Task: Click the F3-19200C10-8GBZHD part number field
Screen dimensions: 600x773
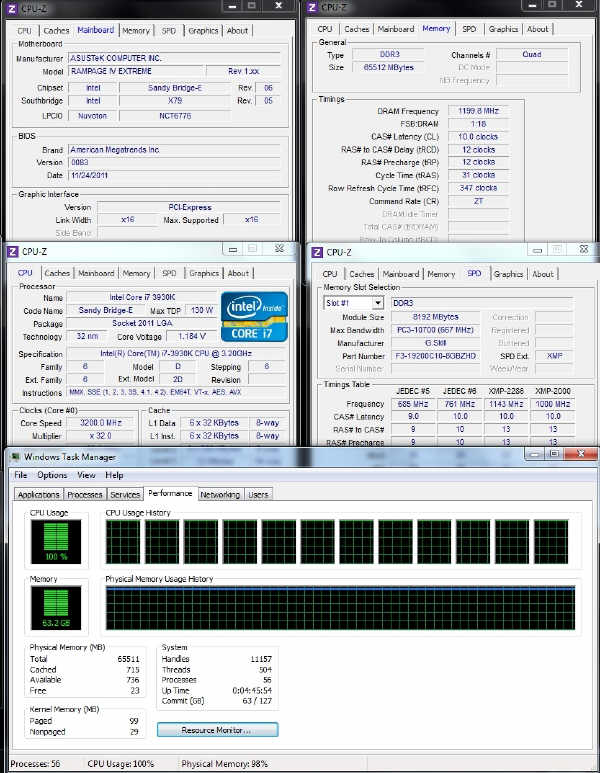Action: pos(435,355)
